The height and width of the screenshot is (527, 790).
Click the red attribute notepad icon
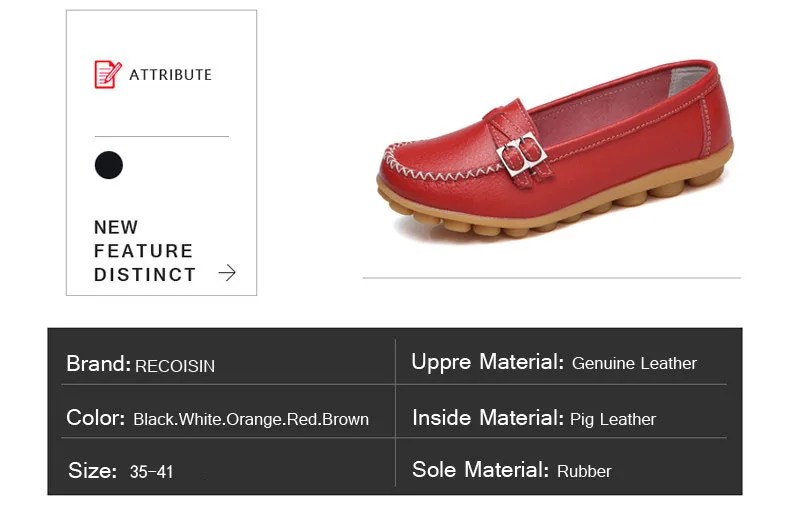pyautogui.click(x=108, y=75)
